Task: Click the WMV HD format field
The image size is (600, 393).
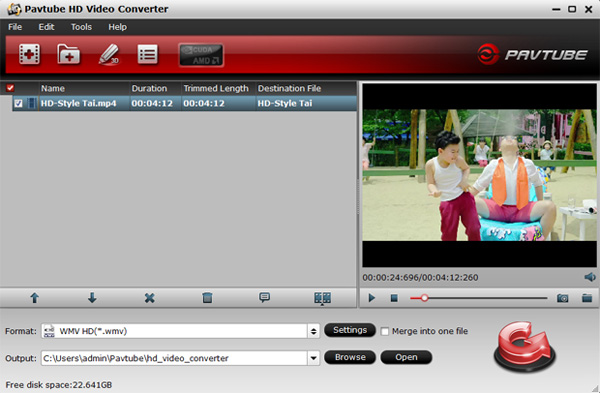Action: [174, 331]
